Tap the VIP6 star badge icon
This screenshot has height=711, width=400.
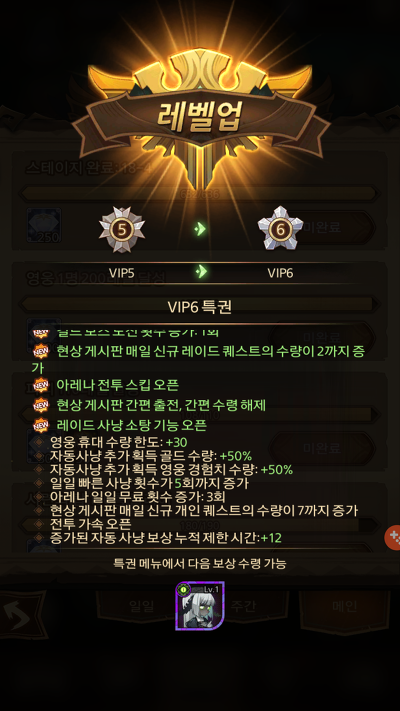[280, 230]
